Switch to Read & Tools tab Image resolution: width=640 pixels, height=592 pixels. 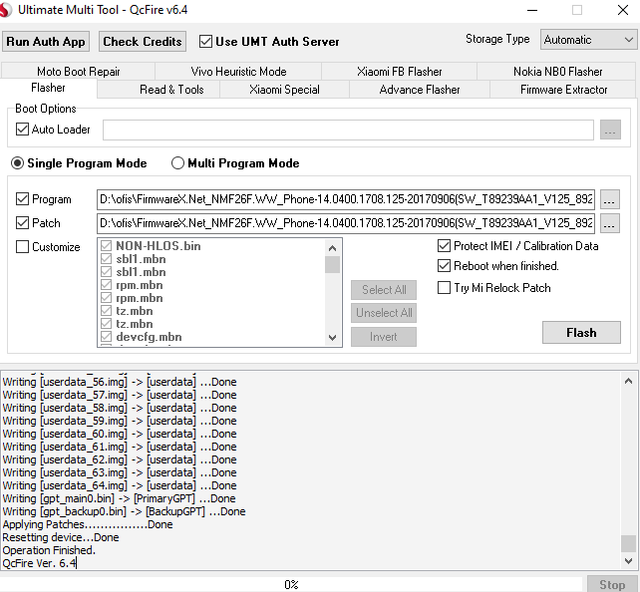(171, 89)
